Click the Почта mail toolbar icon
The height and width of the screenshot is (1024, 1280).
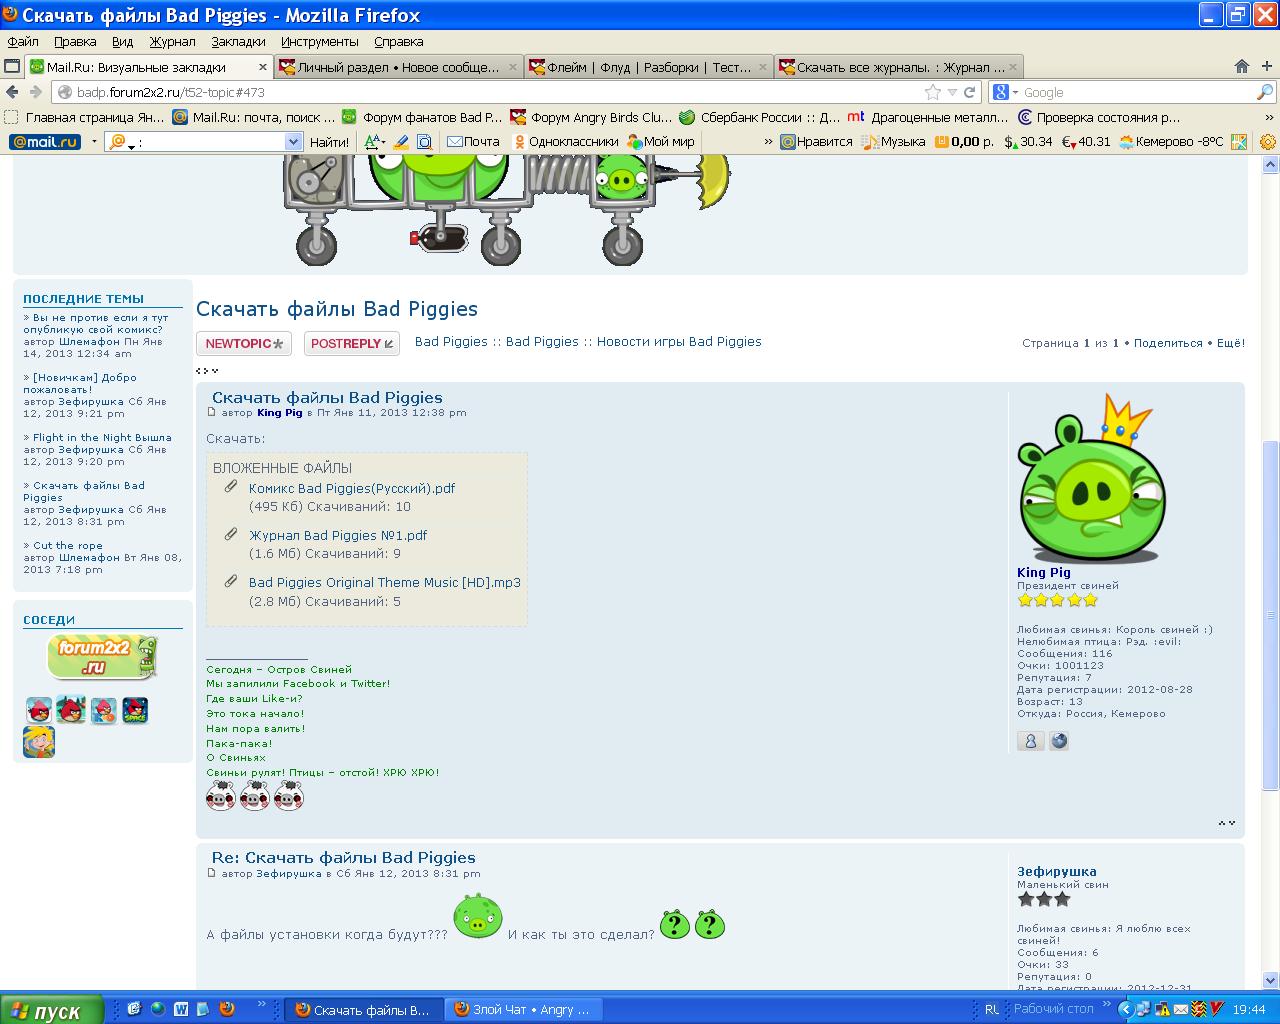(x=473, y=142)
